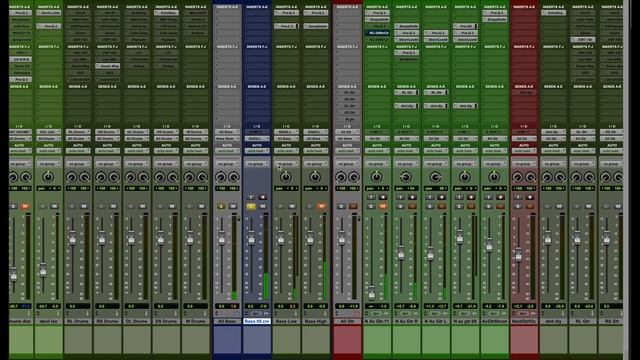Image resolution: width=640 pixels, height=360 pixels.
Task: Click right pan knob of RL Gtr track
Action: pyautogui.click(x=589, y=177)
